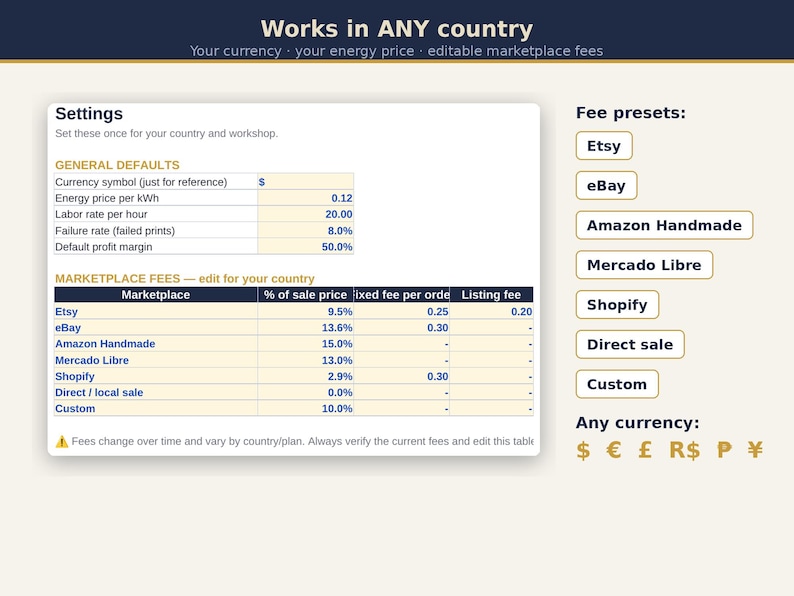Select Shopify 2.9% cell
Image resolution: width=794 pixels, height=596 pixels.
(305, 376)
